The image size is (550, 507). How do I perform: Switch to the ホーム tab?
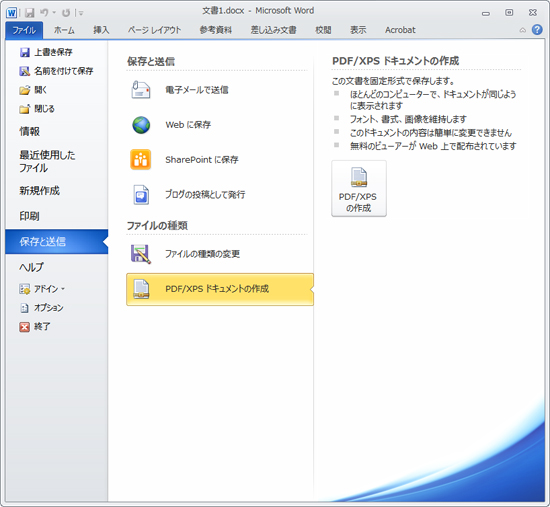[64, 30]
